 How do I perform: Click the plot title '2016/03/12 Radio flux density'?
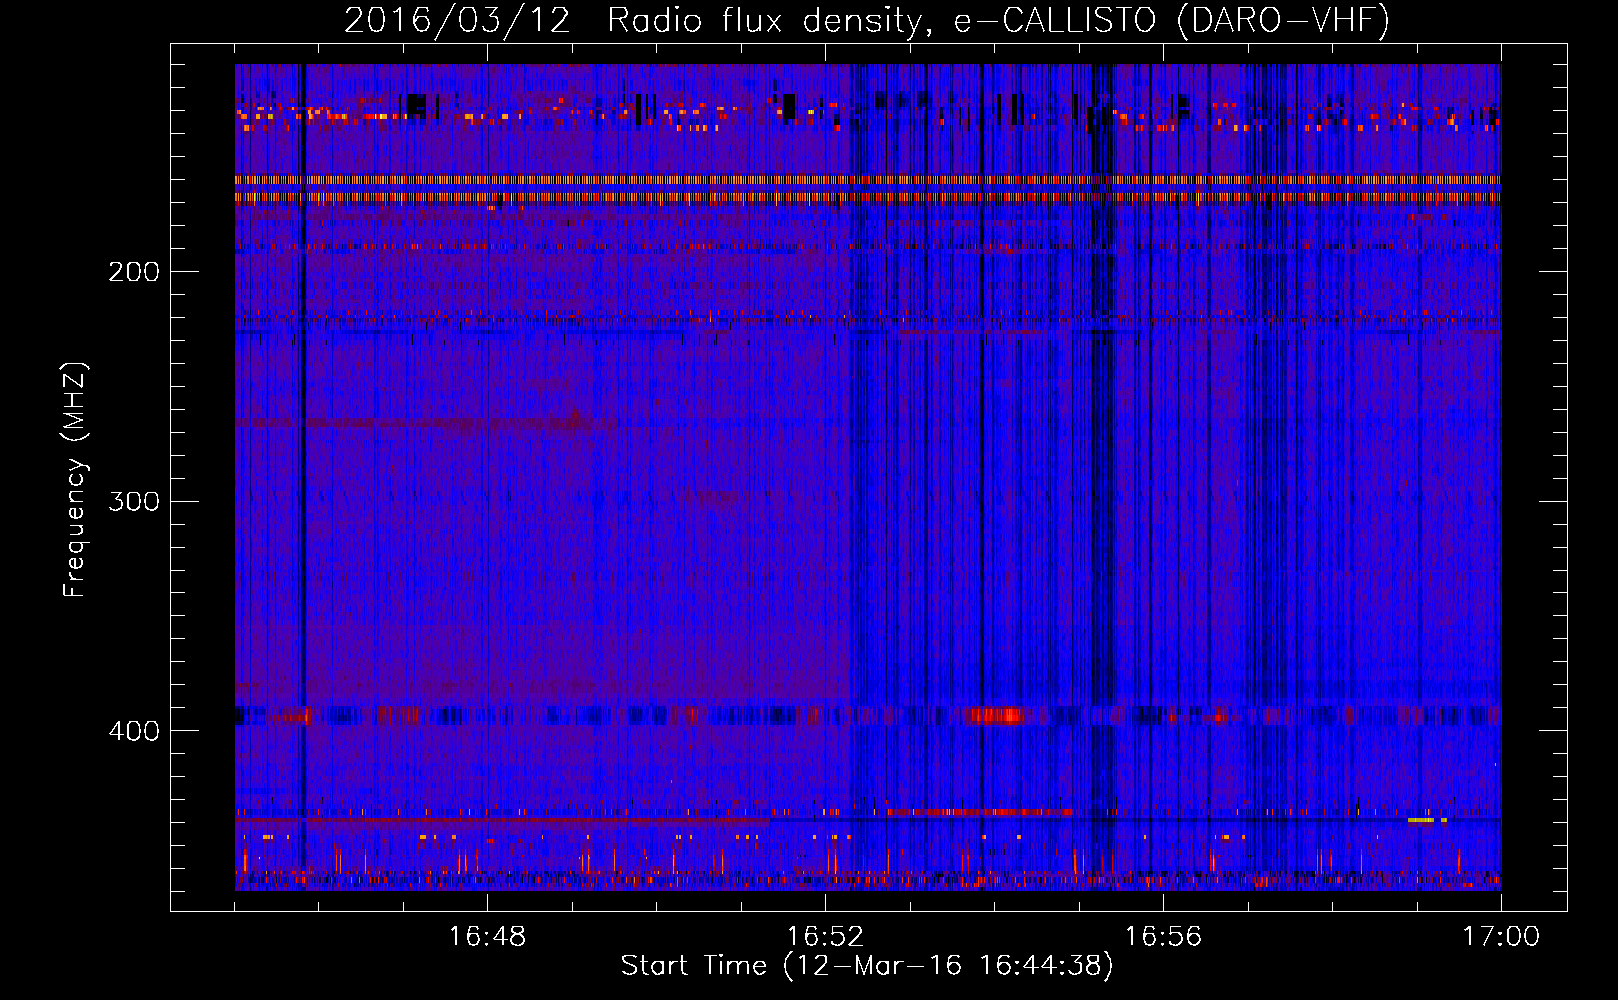pos(632,20)
